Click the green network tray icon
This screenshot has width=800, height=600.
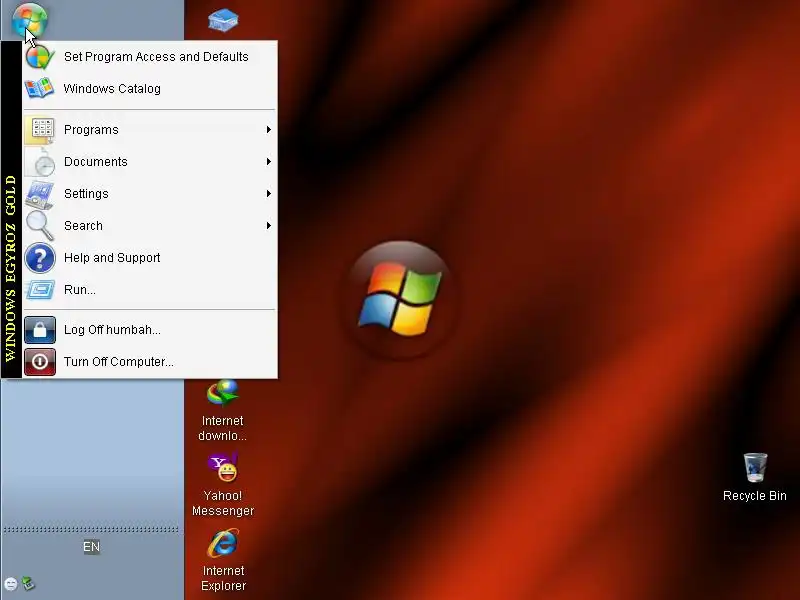(x=28, y=583)
